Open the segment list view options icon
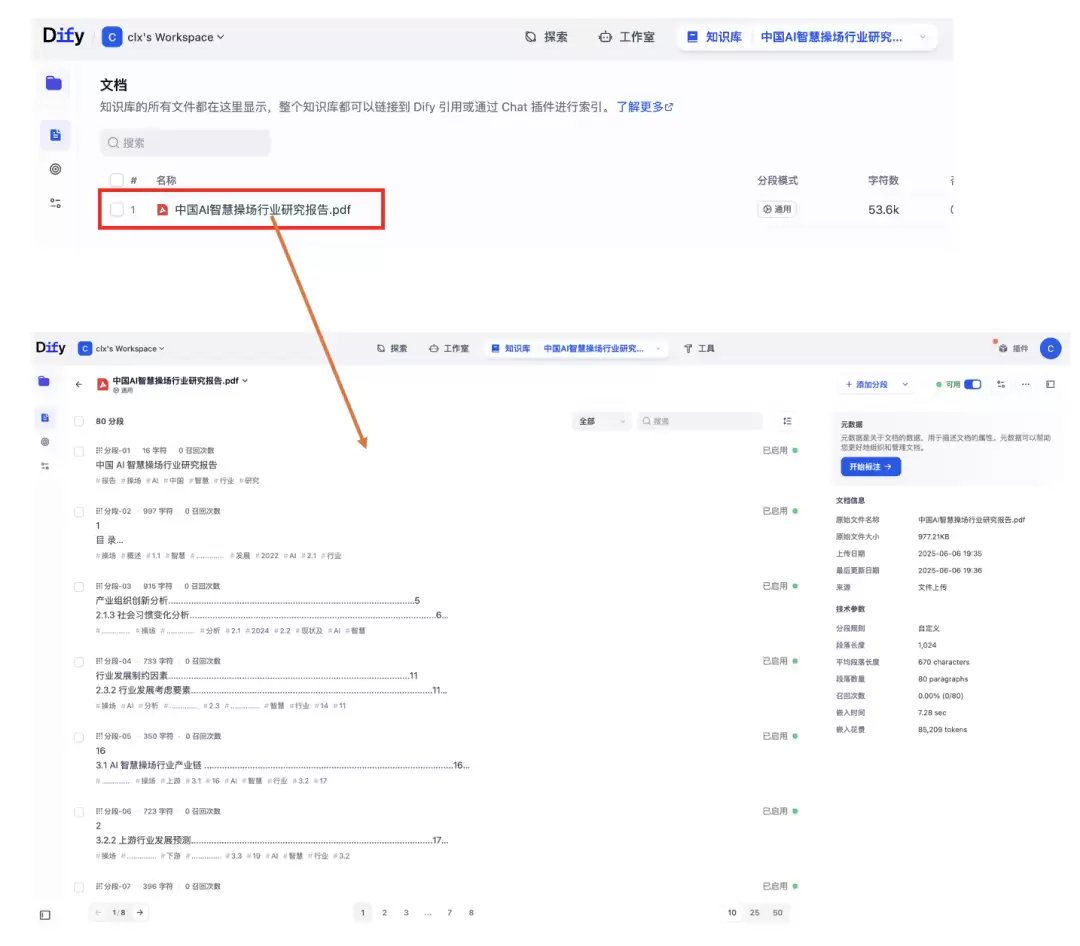Viewport: 1080px width, 946px height. pos(787,421)
